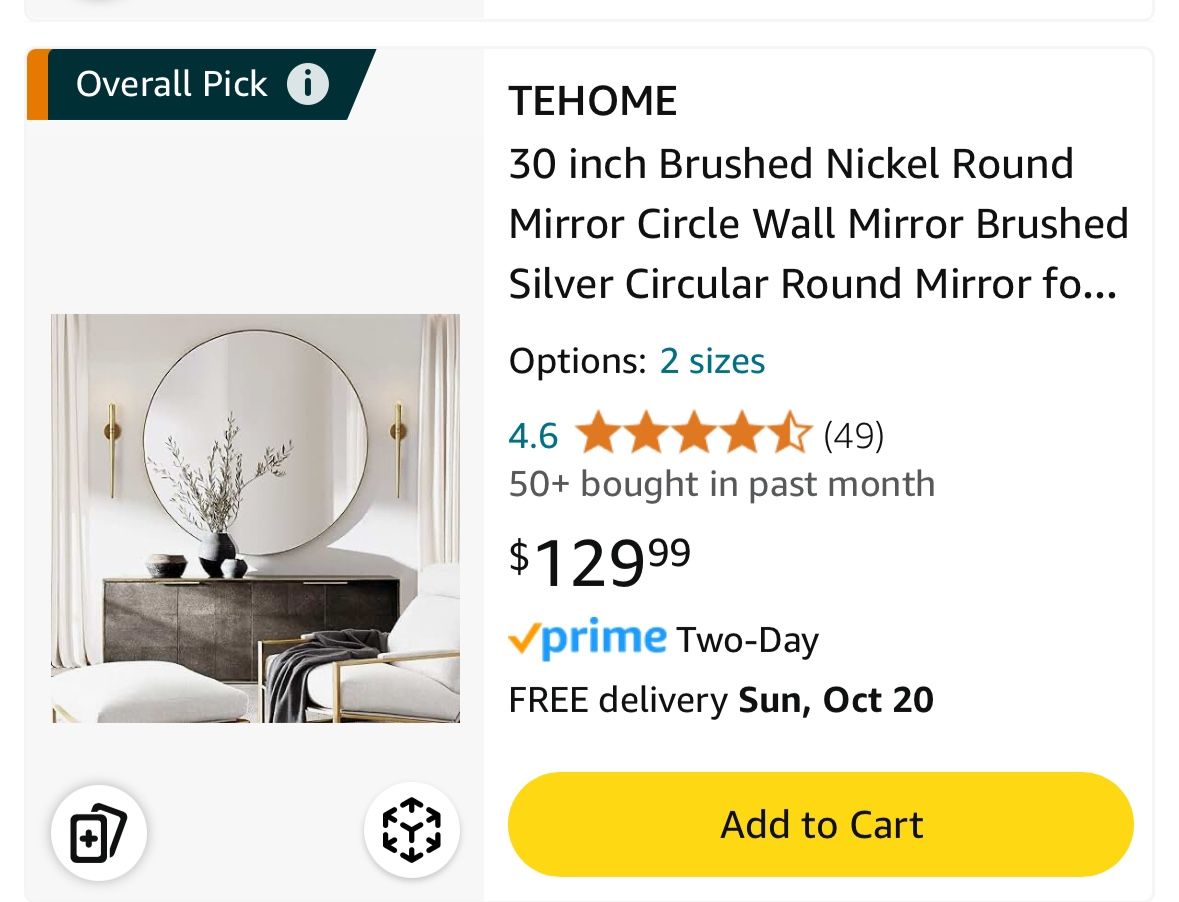Open the add-to-comparison icon below the product image
This screenshot has height=902, width=1179.
[x=99, y=832]
